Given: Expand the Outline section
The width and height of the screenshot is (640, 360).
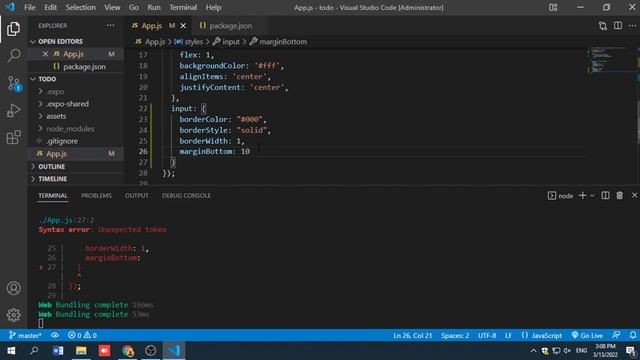Looking at the screenshot, I should (x=51, y=167).
